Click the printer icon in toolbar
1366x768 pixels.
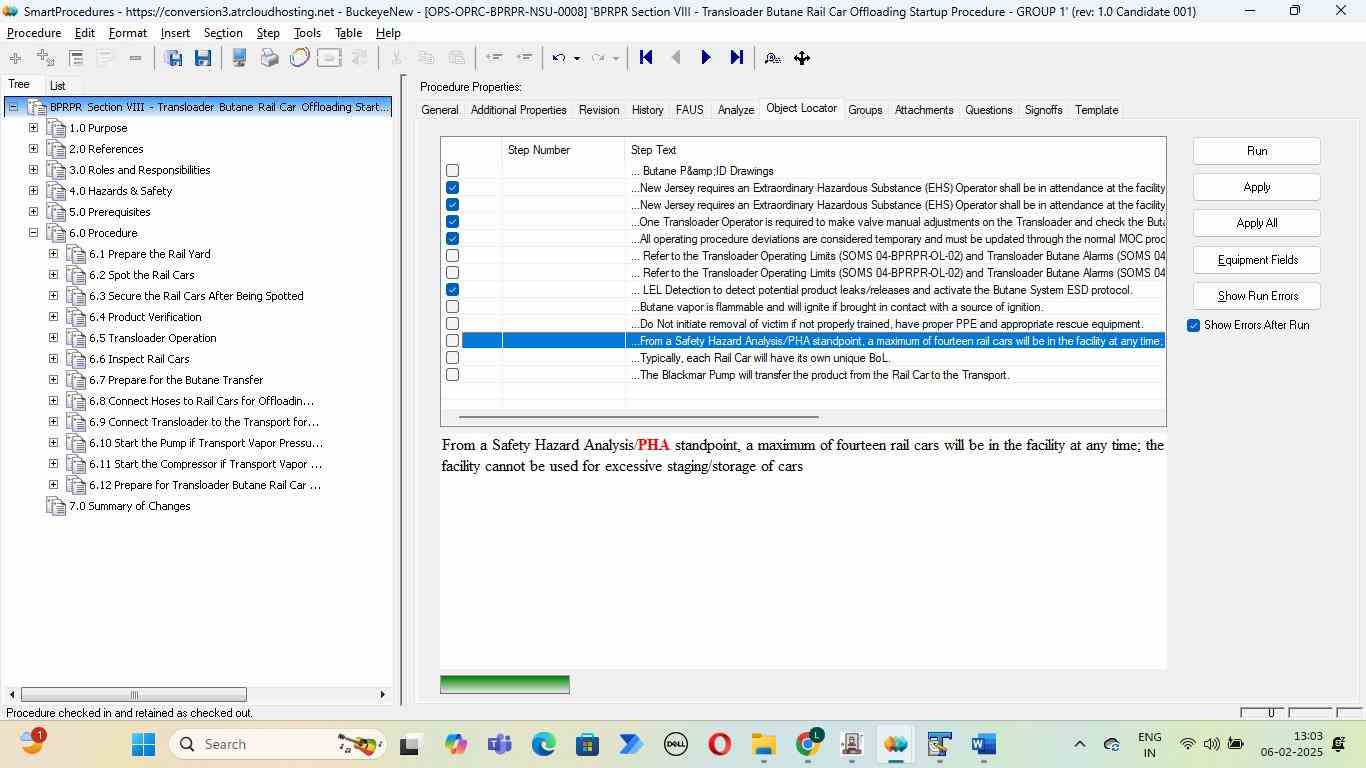click(269, 58)
